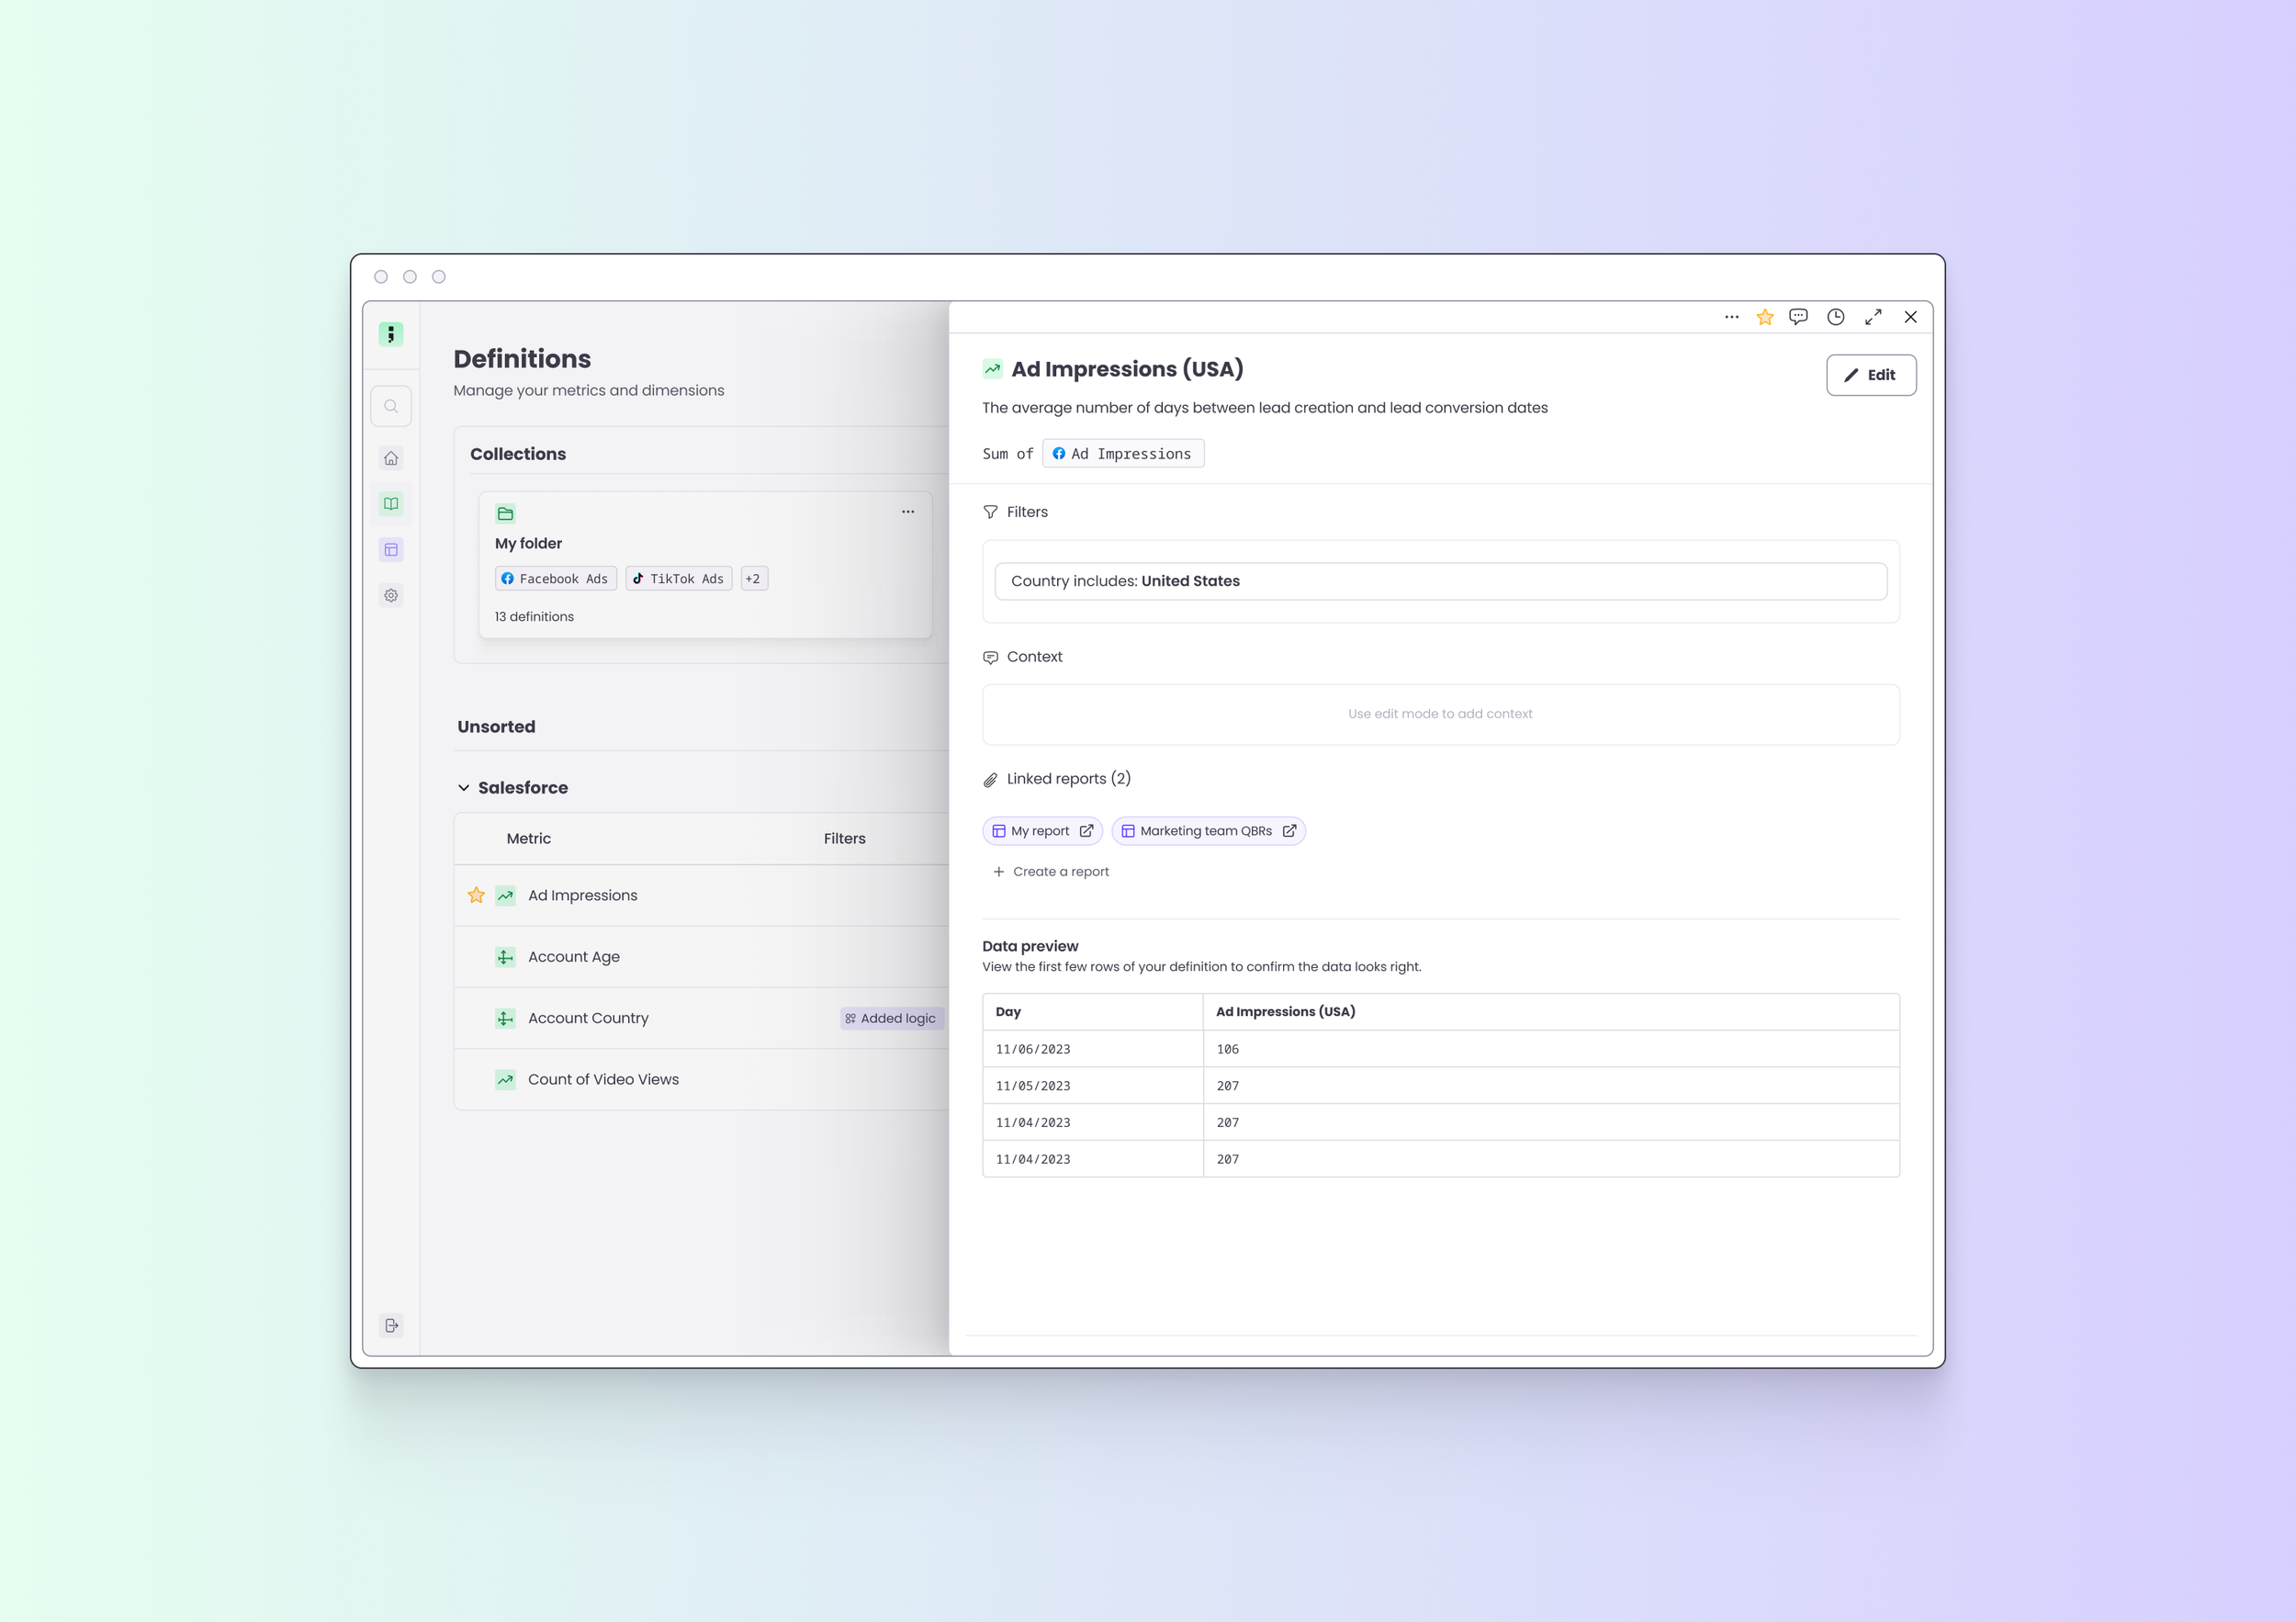The width and height of the screenshot is (2296, 1622).
Task: Click the Context speech bubble icon
Action: [x=990, y=658]
